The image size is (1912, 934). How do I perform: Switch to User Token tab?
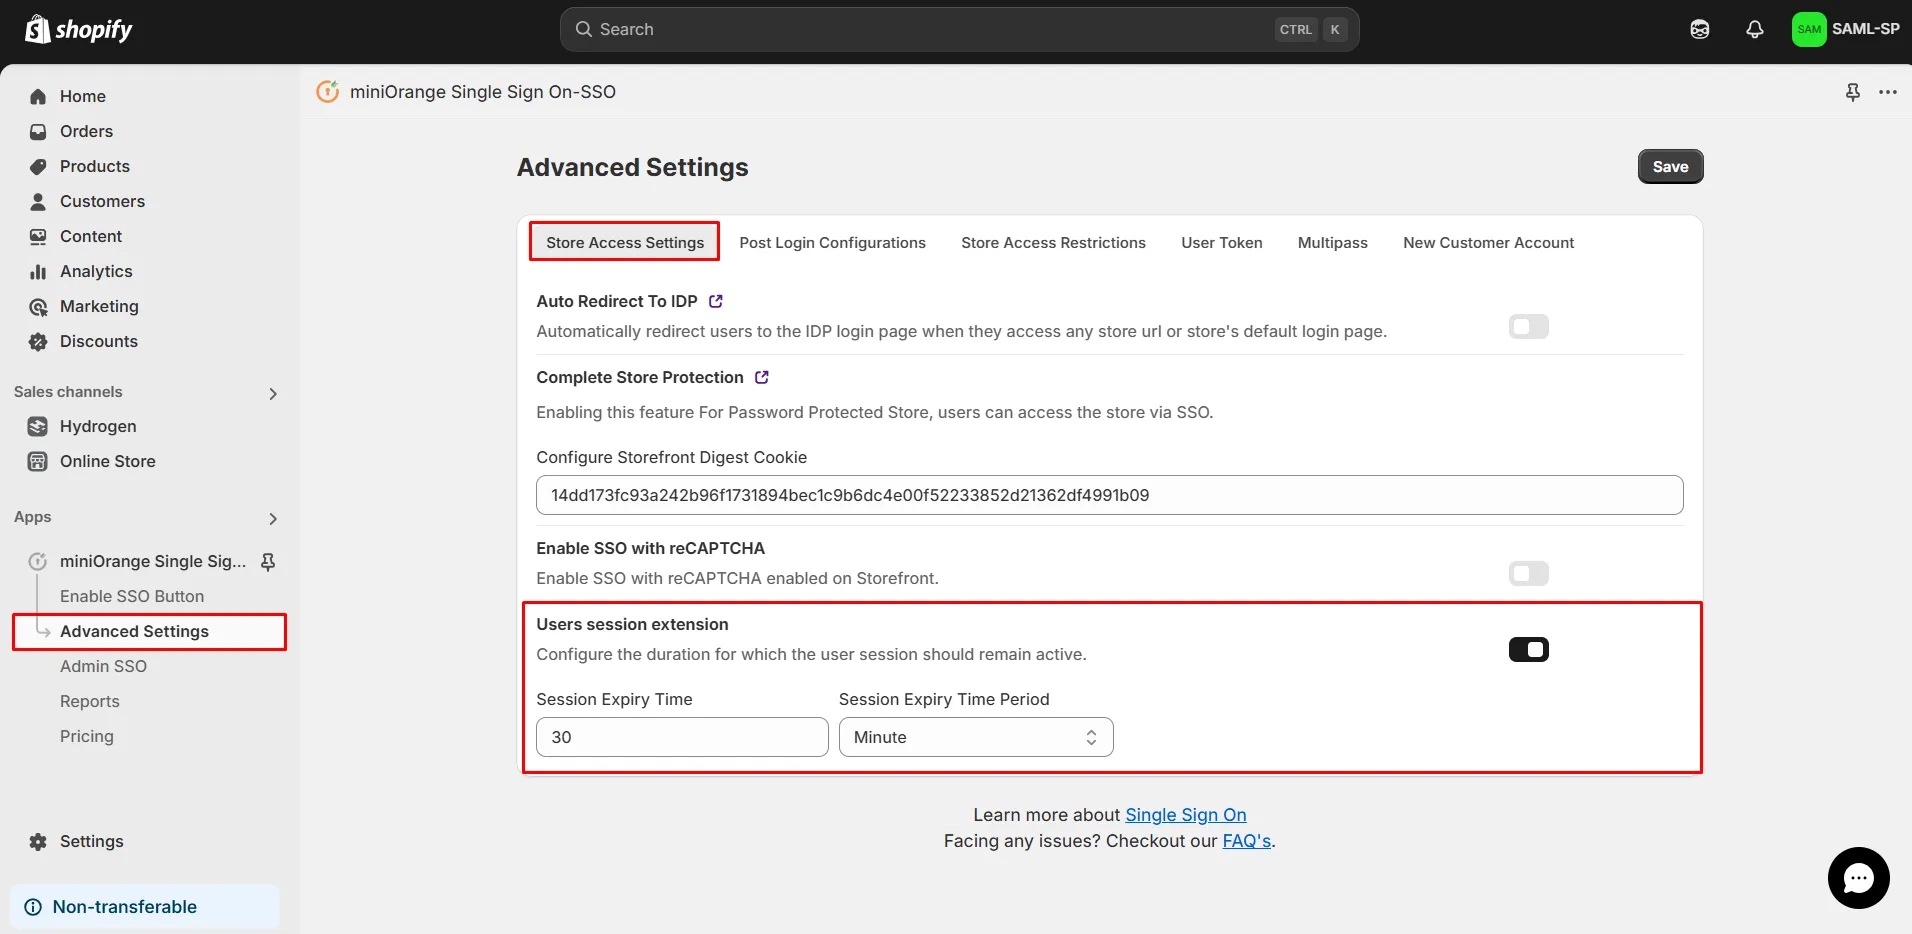tap(1222, 243)
